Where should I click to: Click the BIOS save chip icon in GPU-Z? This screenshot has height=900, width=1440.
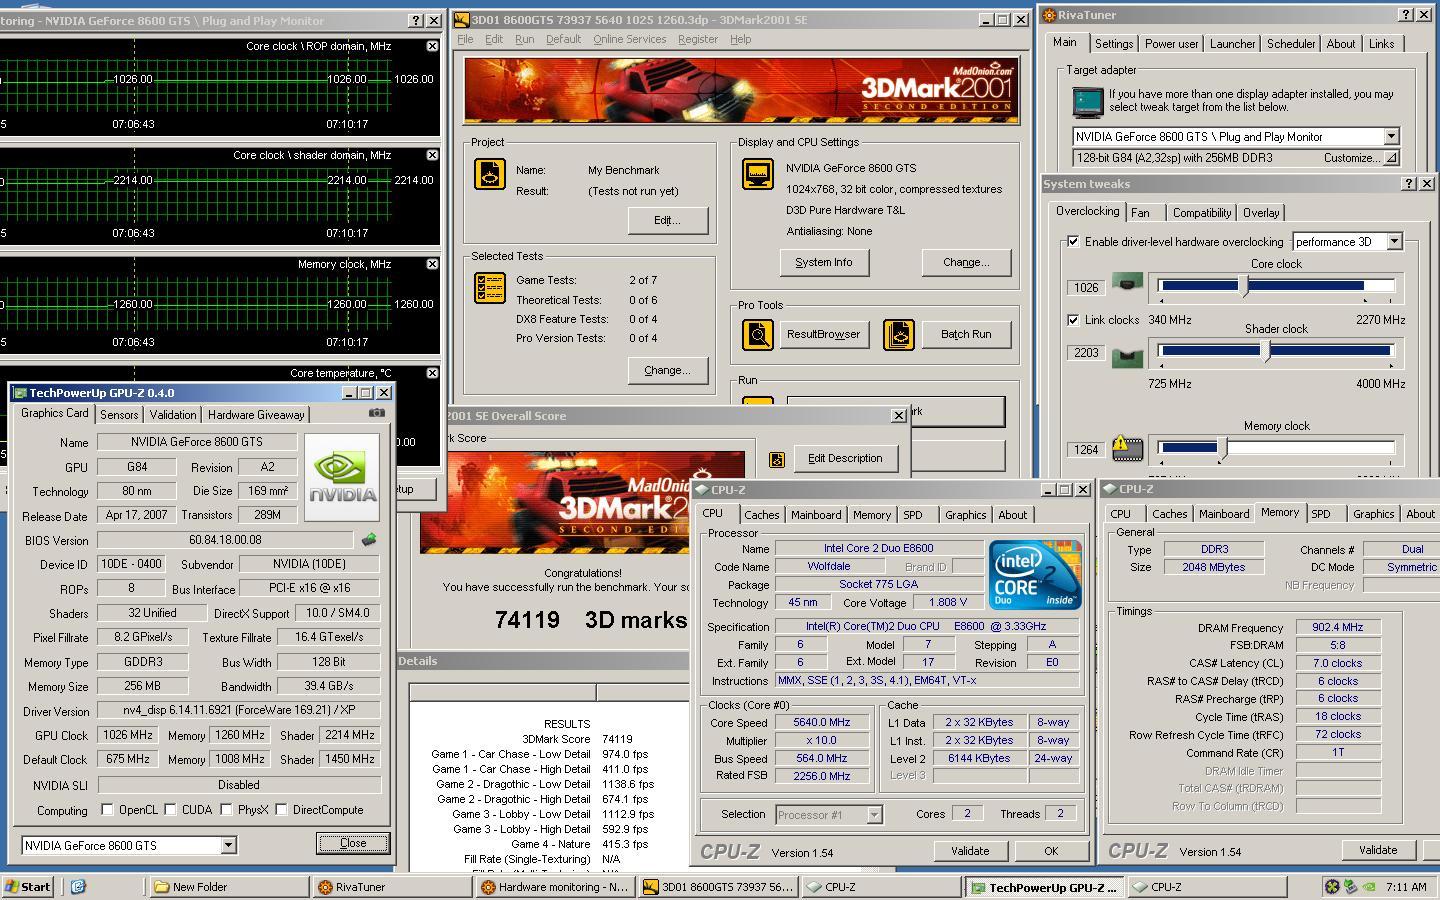(369, 540)
